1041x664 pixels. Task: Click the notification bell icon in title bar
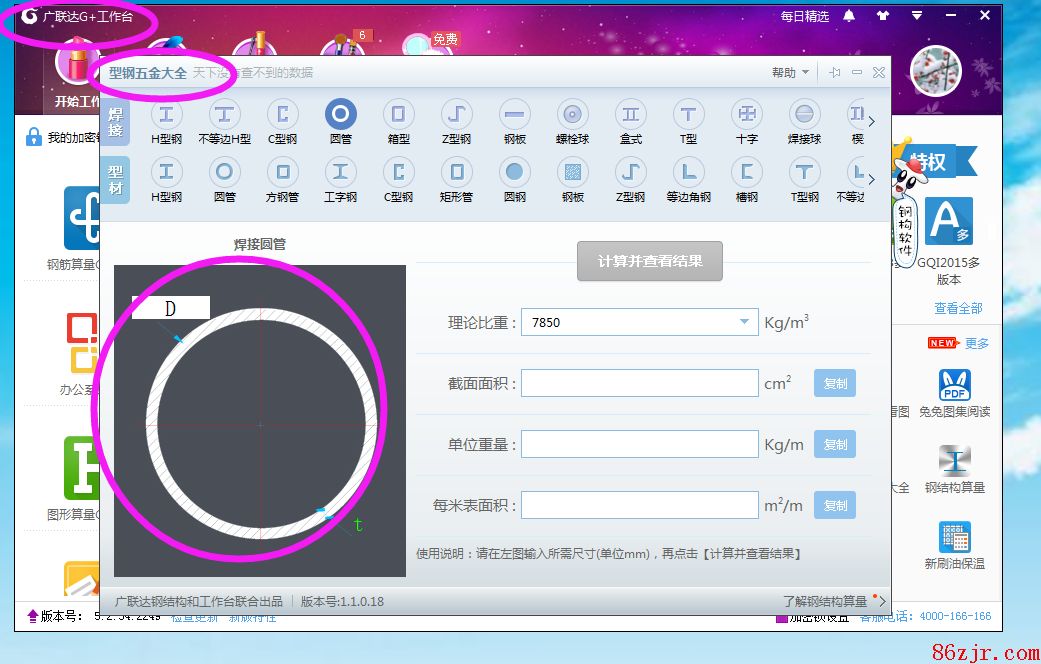pyautogui.click(x=849, y=16)
